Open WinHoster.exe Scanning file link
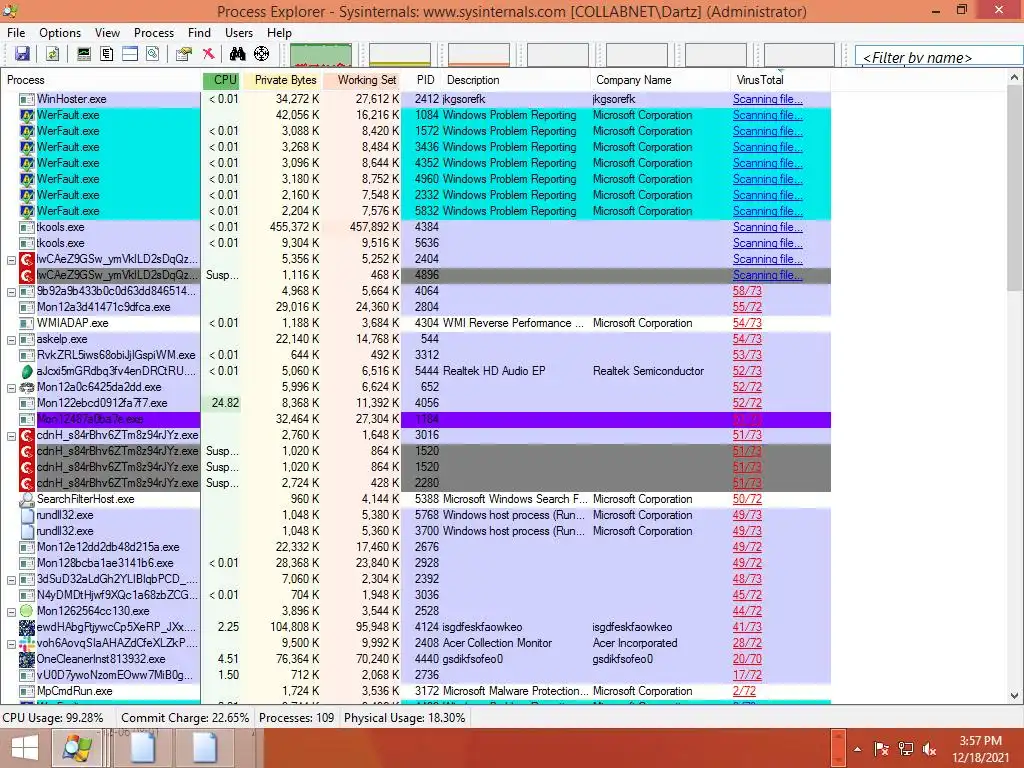This screenshot has height=768, width=1024. [x=767, y=99]
